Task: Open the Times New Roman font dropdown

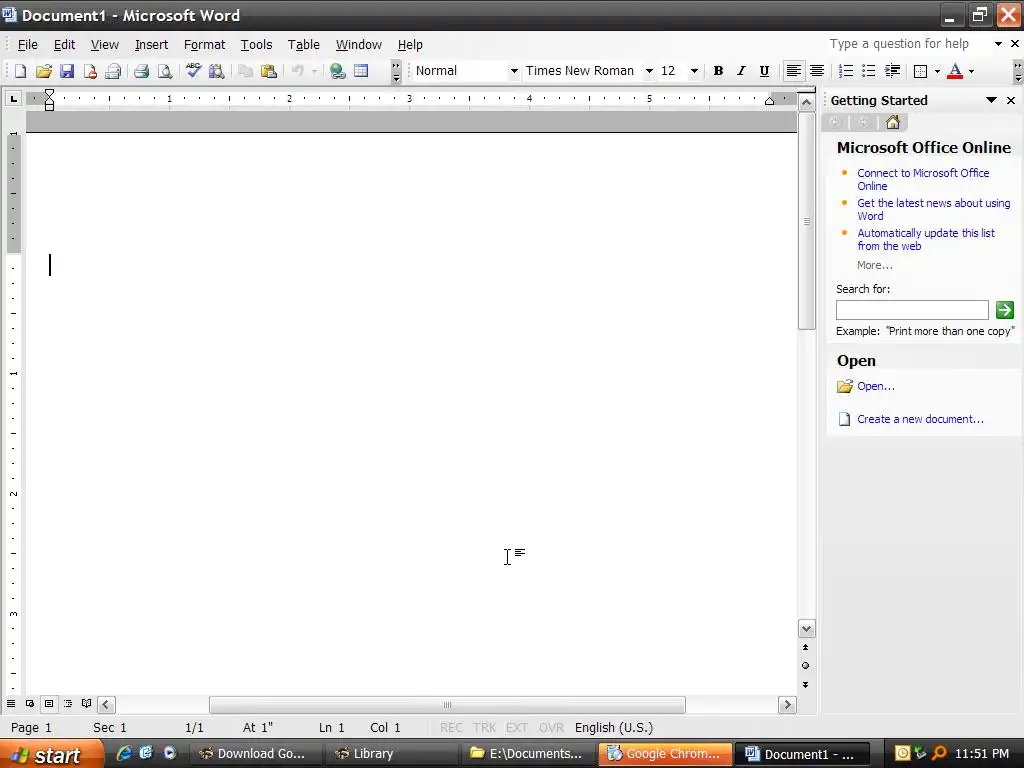Action: 649,71
